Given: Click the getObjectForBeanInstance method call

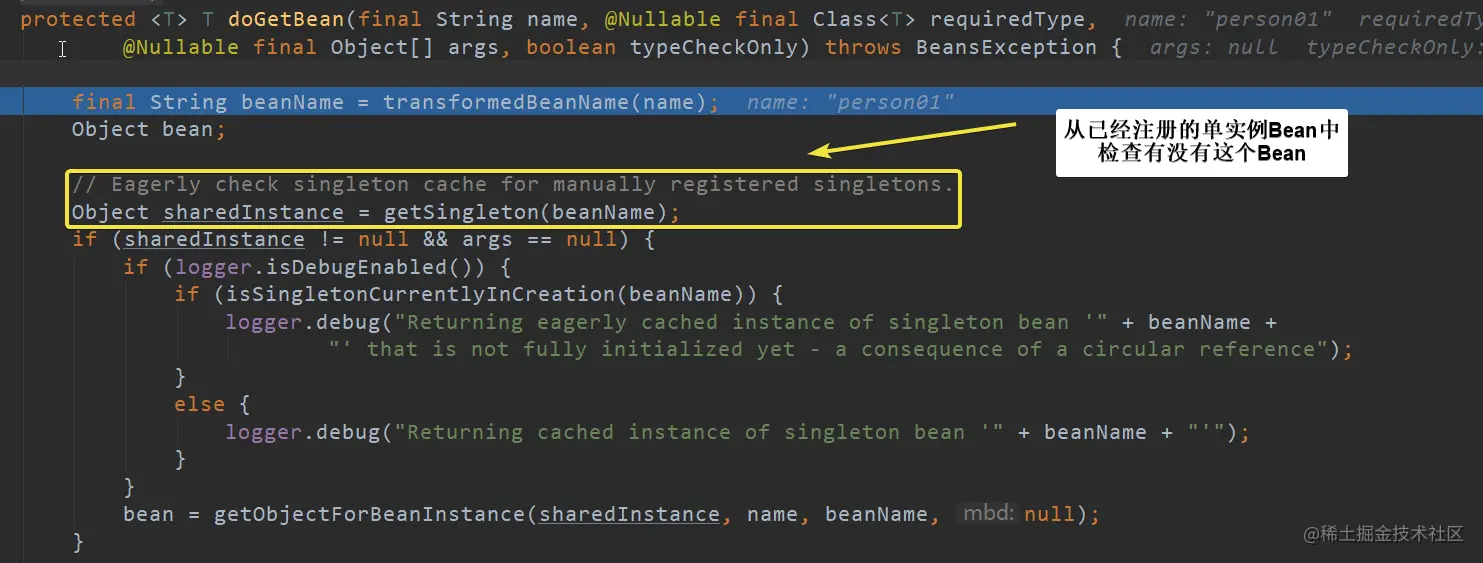Looking at the screenshot, I should (370, 514).
